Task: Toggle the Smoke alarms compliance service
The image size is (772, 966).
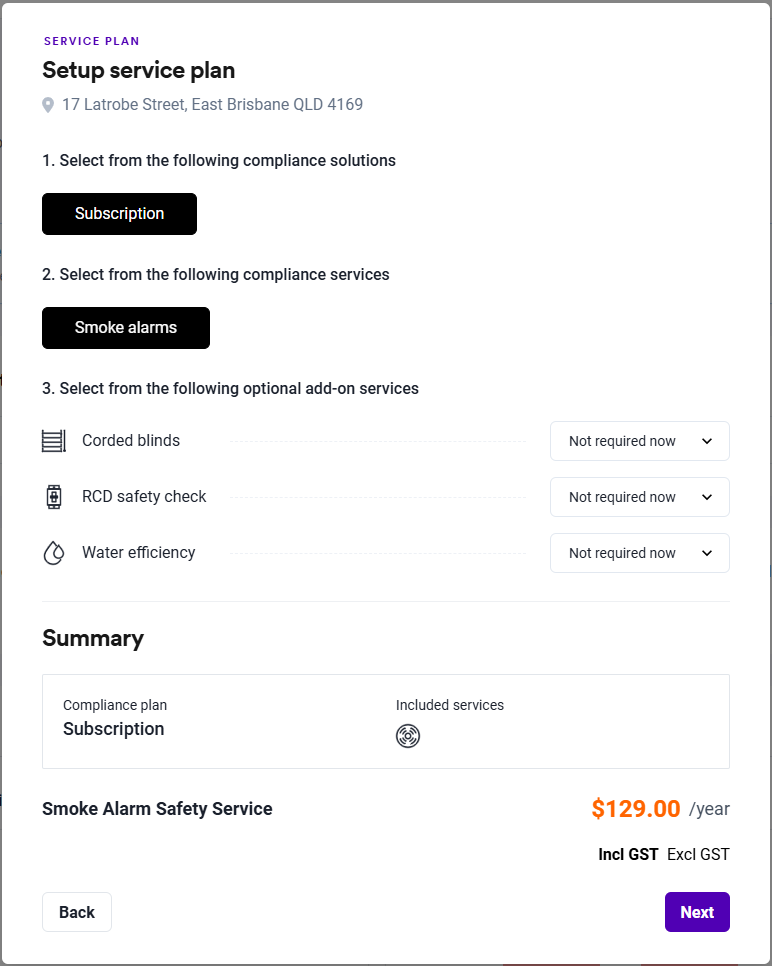Action: tap(126, 328)
